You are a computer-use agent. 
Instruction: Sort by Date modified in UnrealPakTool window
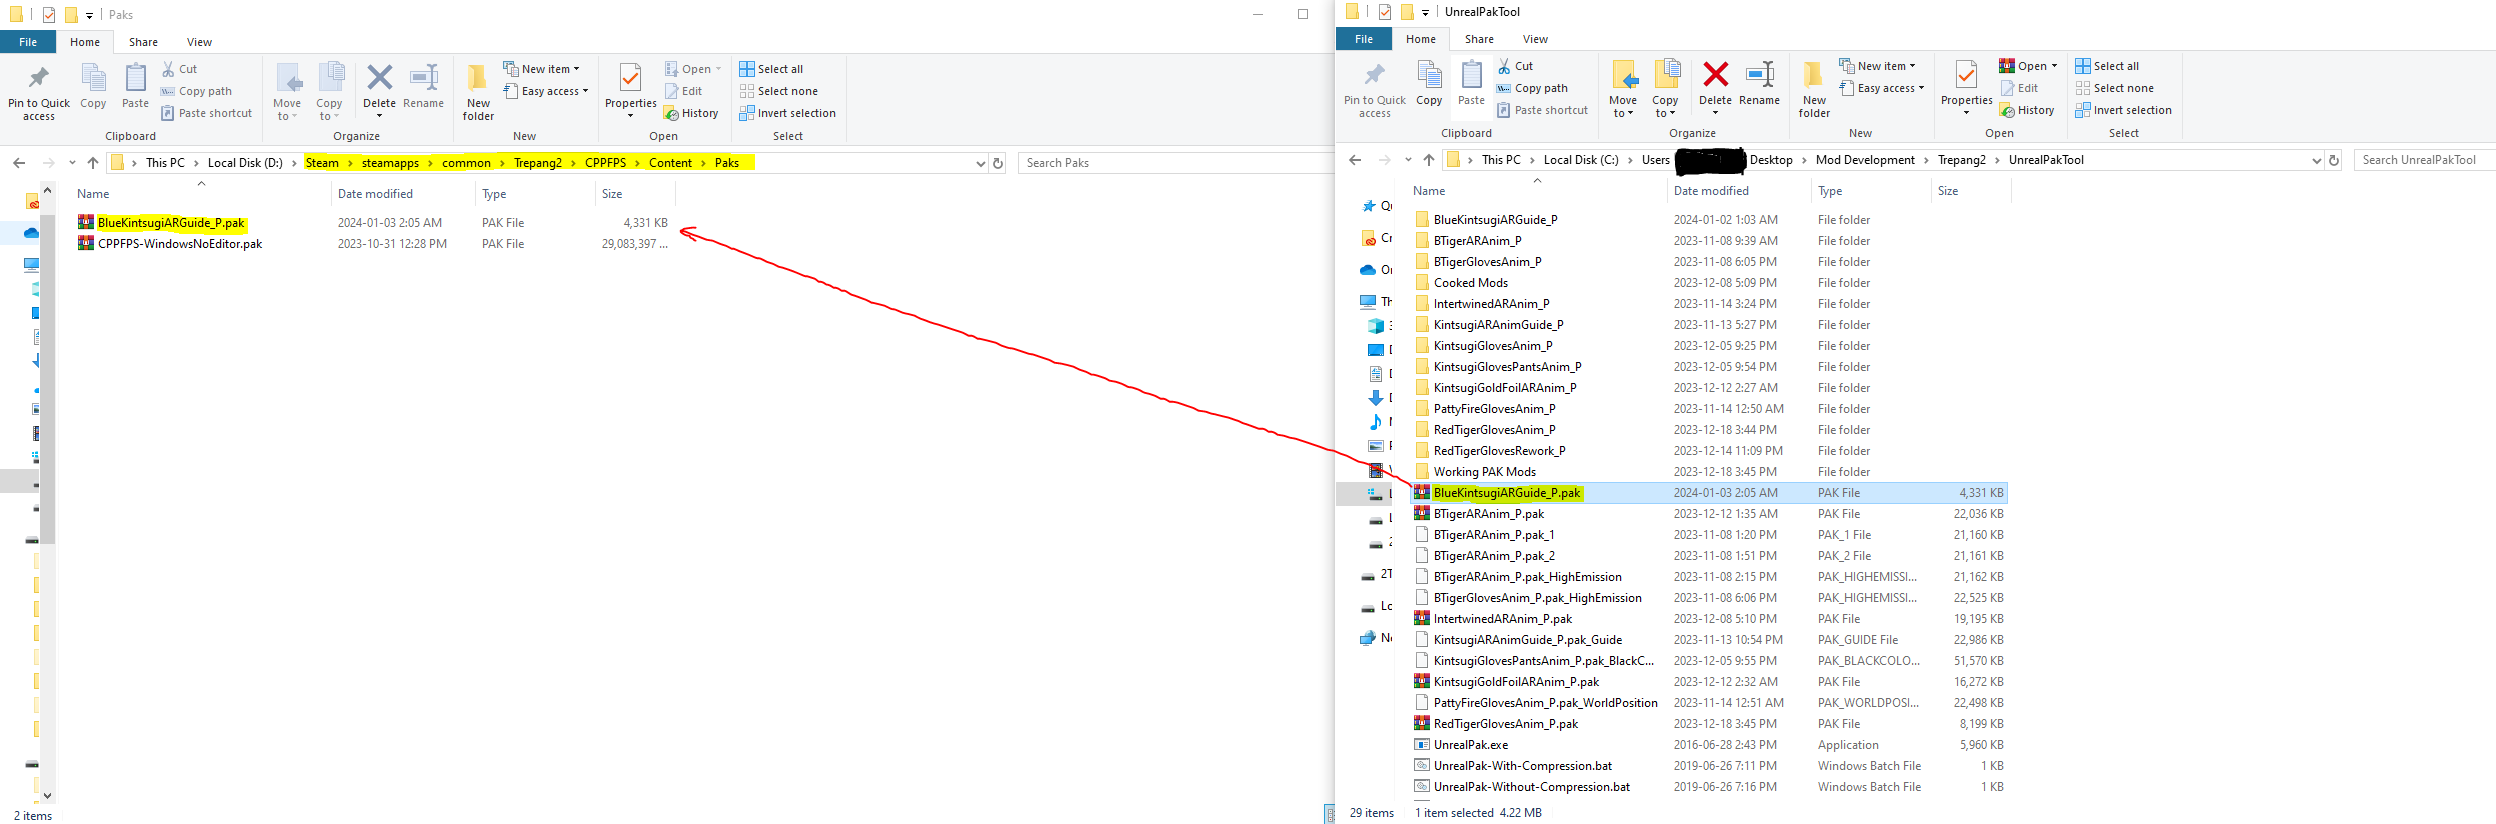pos(1711,191)
